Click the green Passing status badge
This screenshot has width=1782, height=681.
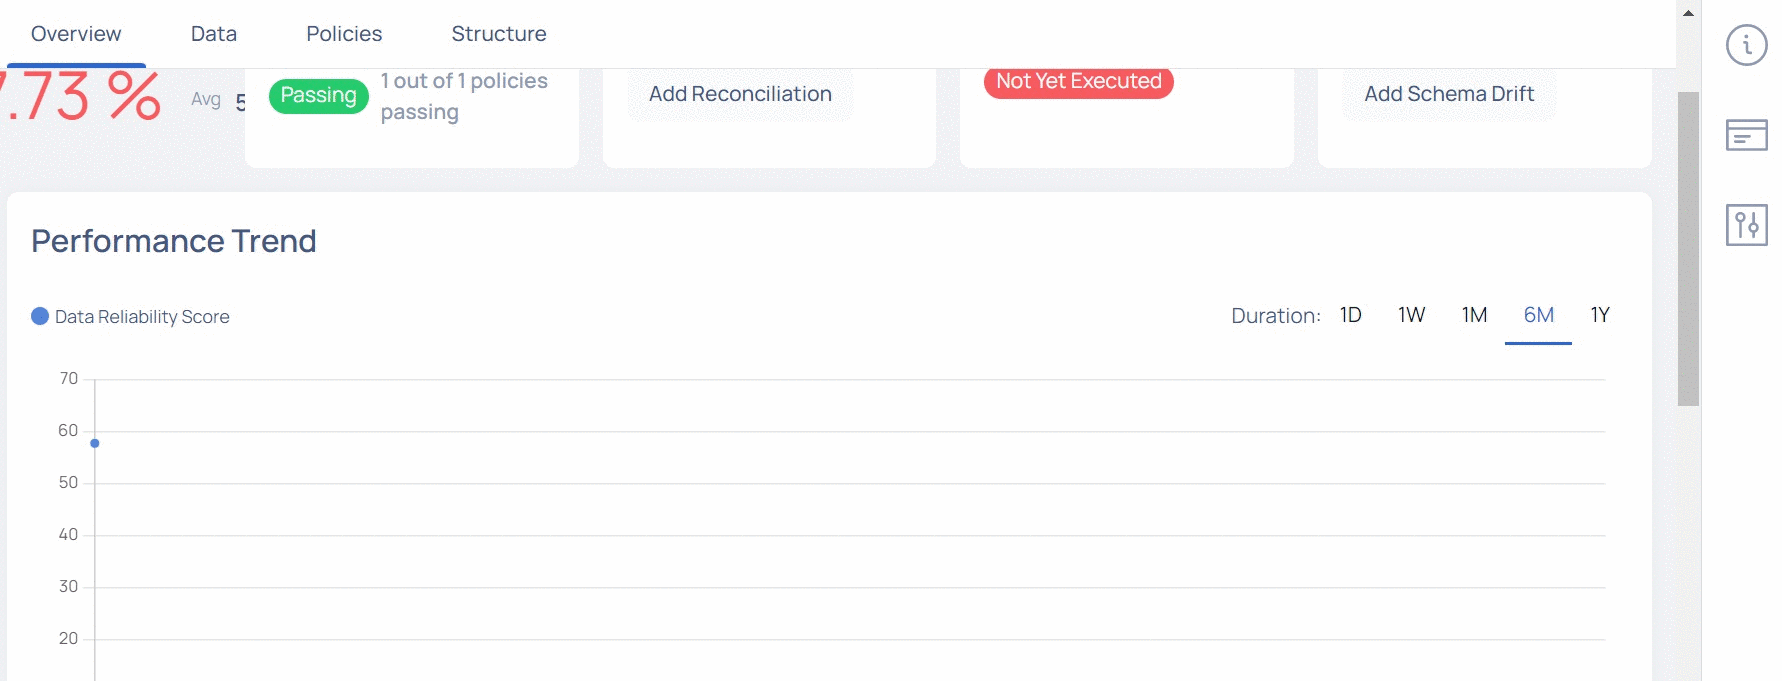318,96
